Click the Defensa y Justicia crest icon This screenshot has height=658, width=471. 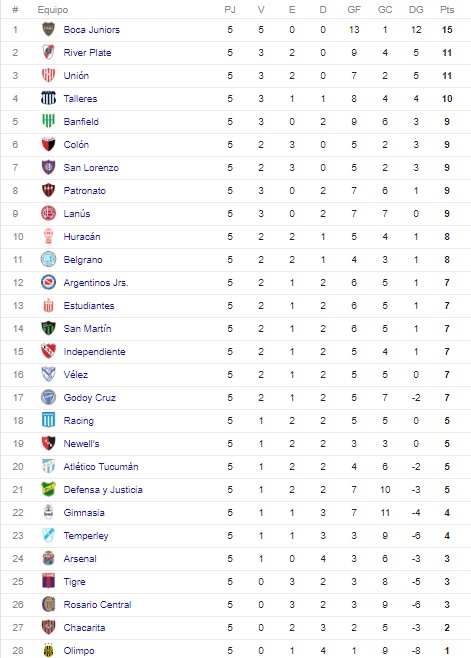[x=48, y=489]
